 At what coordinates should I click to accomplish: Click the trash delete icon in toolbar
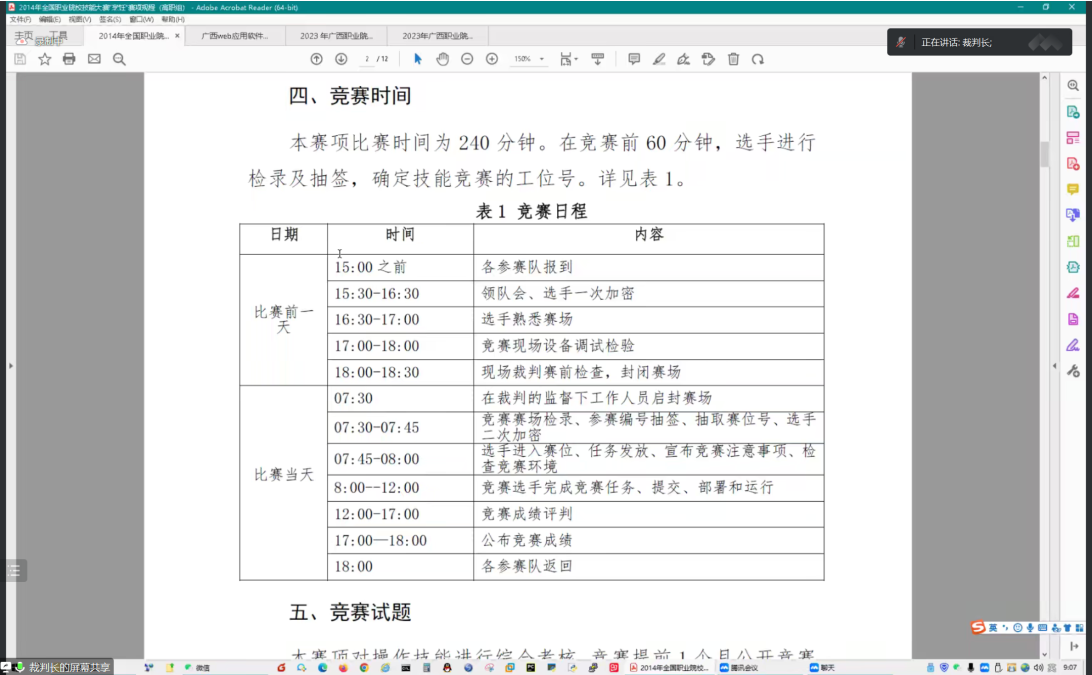(733, 59)
